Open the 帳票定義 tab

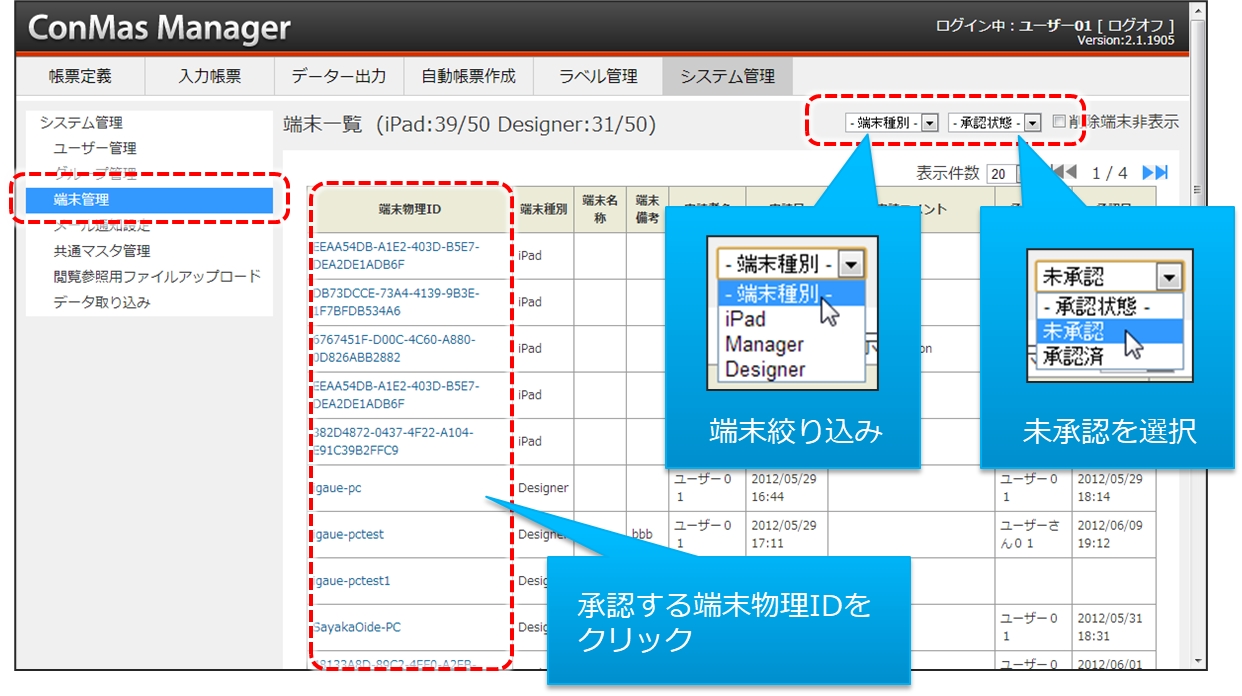coord(80,76)
